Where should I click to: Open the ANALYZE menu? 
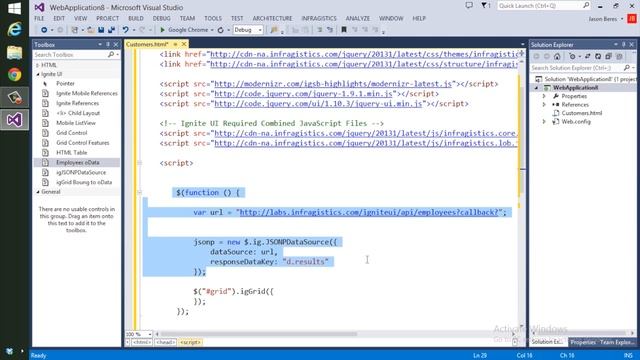point(358,18)
